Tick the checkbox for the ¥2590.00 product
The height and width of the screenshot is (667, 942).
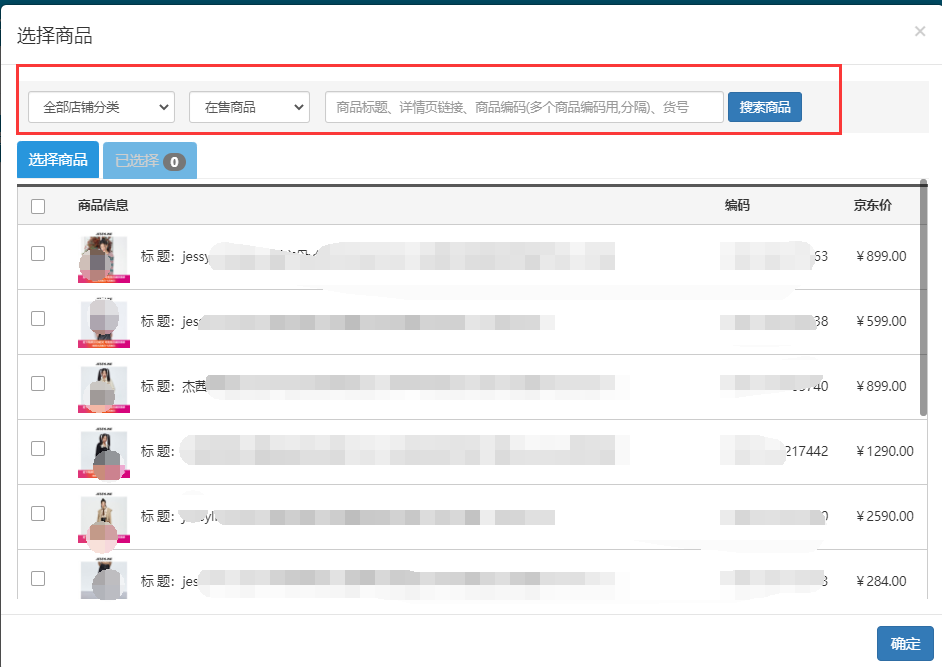click(x=38, y=514)
